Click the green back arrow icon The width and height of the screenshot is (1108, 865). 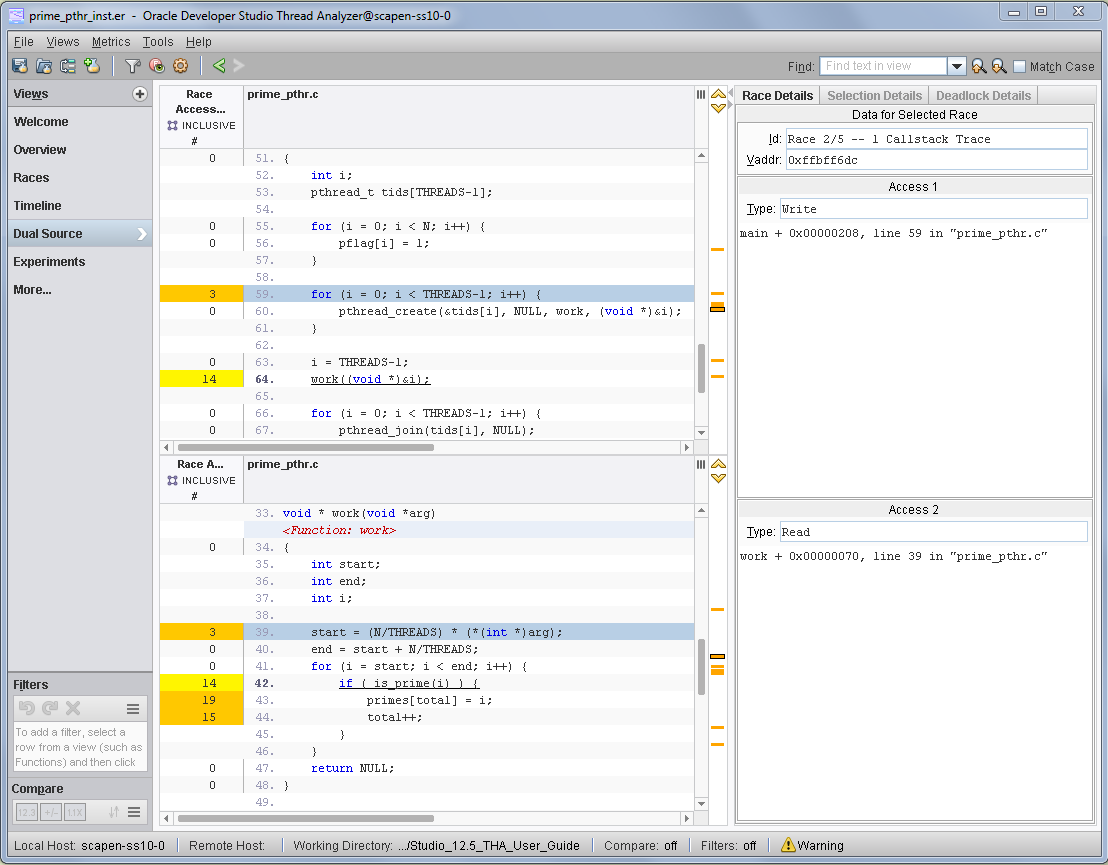point(218,66)
